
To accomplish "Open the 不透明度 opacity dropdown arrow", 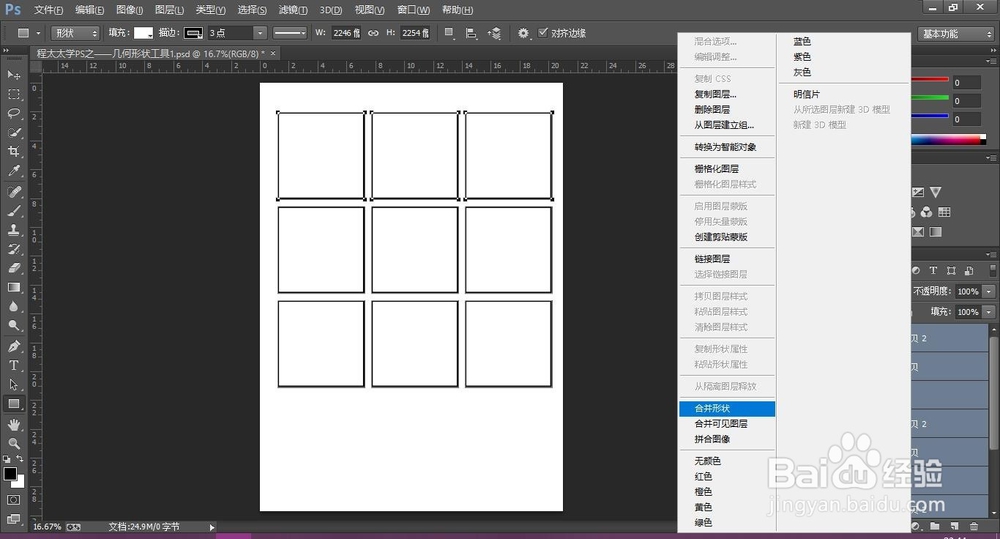I will click(989, 291).
